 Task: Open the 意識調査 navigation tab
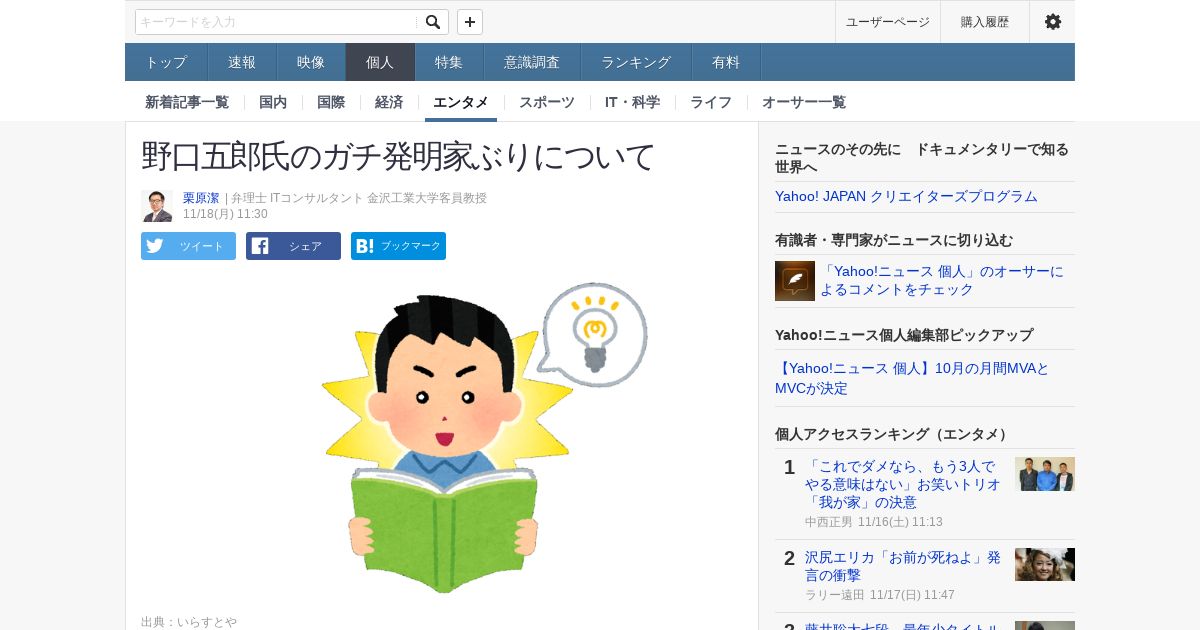[x=532, y=62]
